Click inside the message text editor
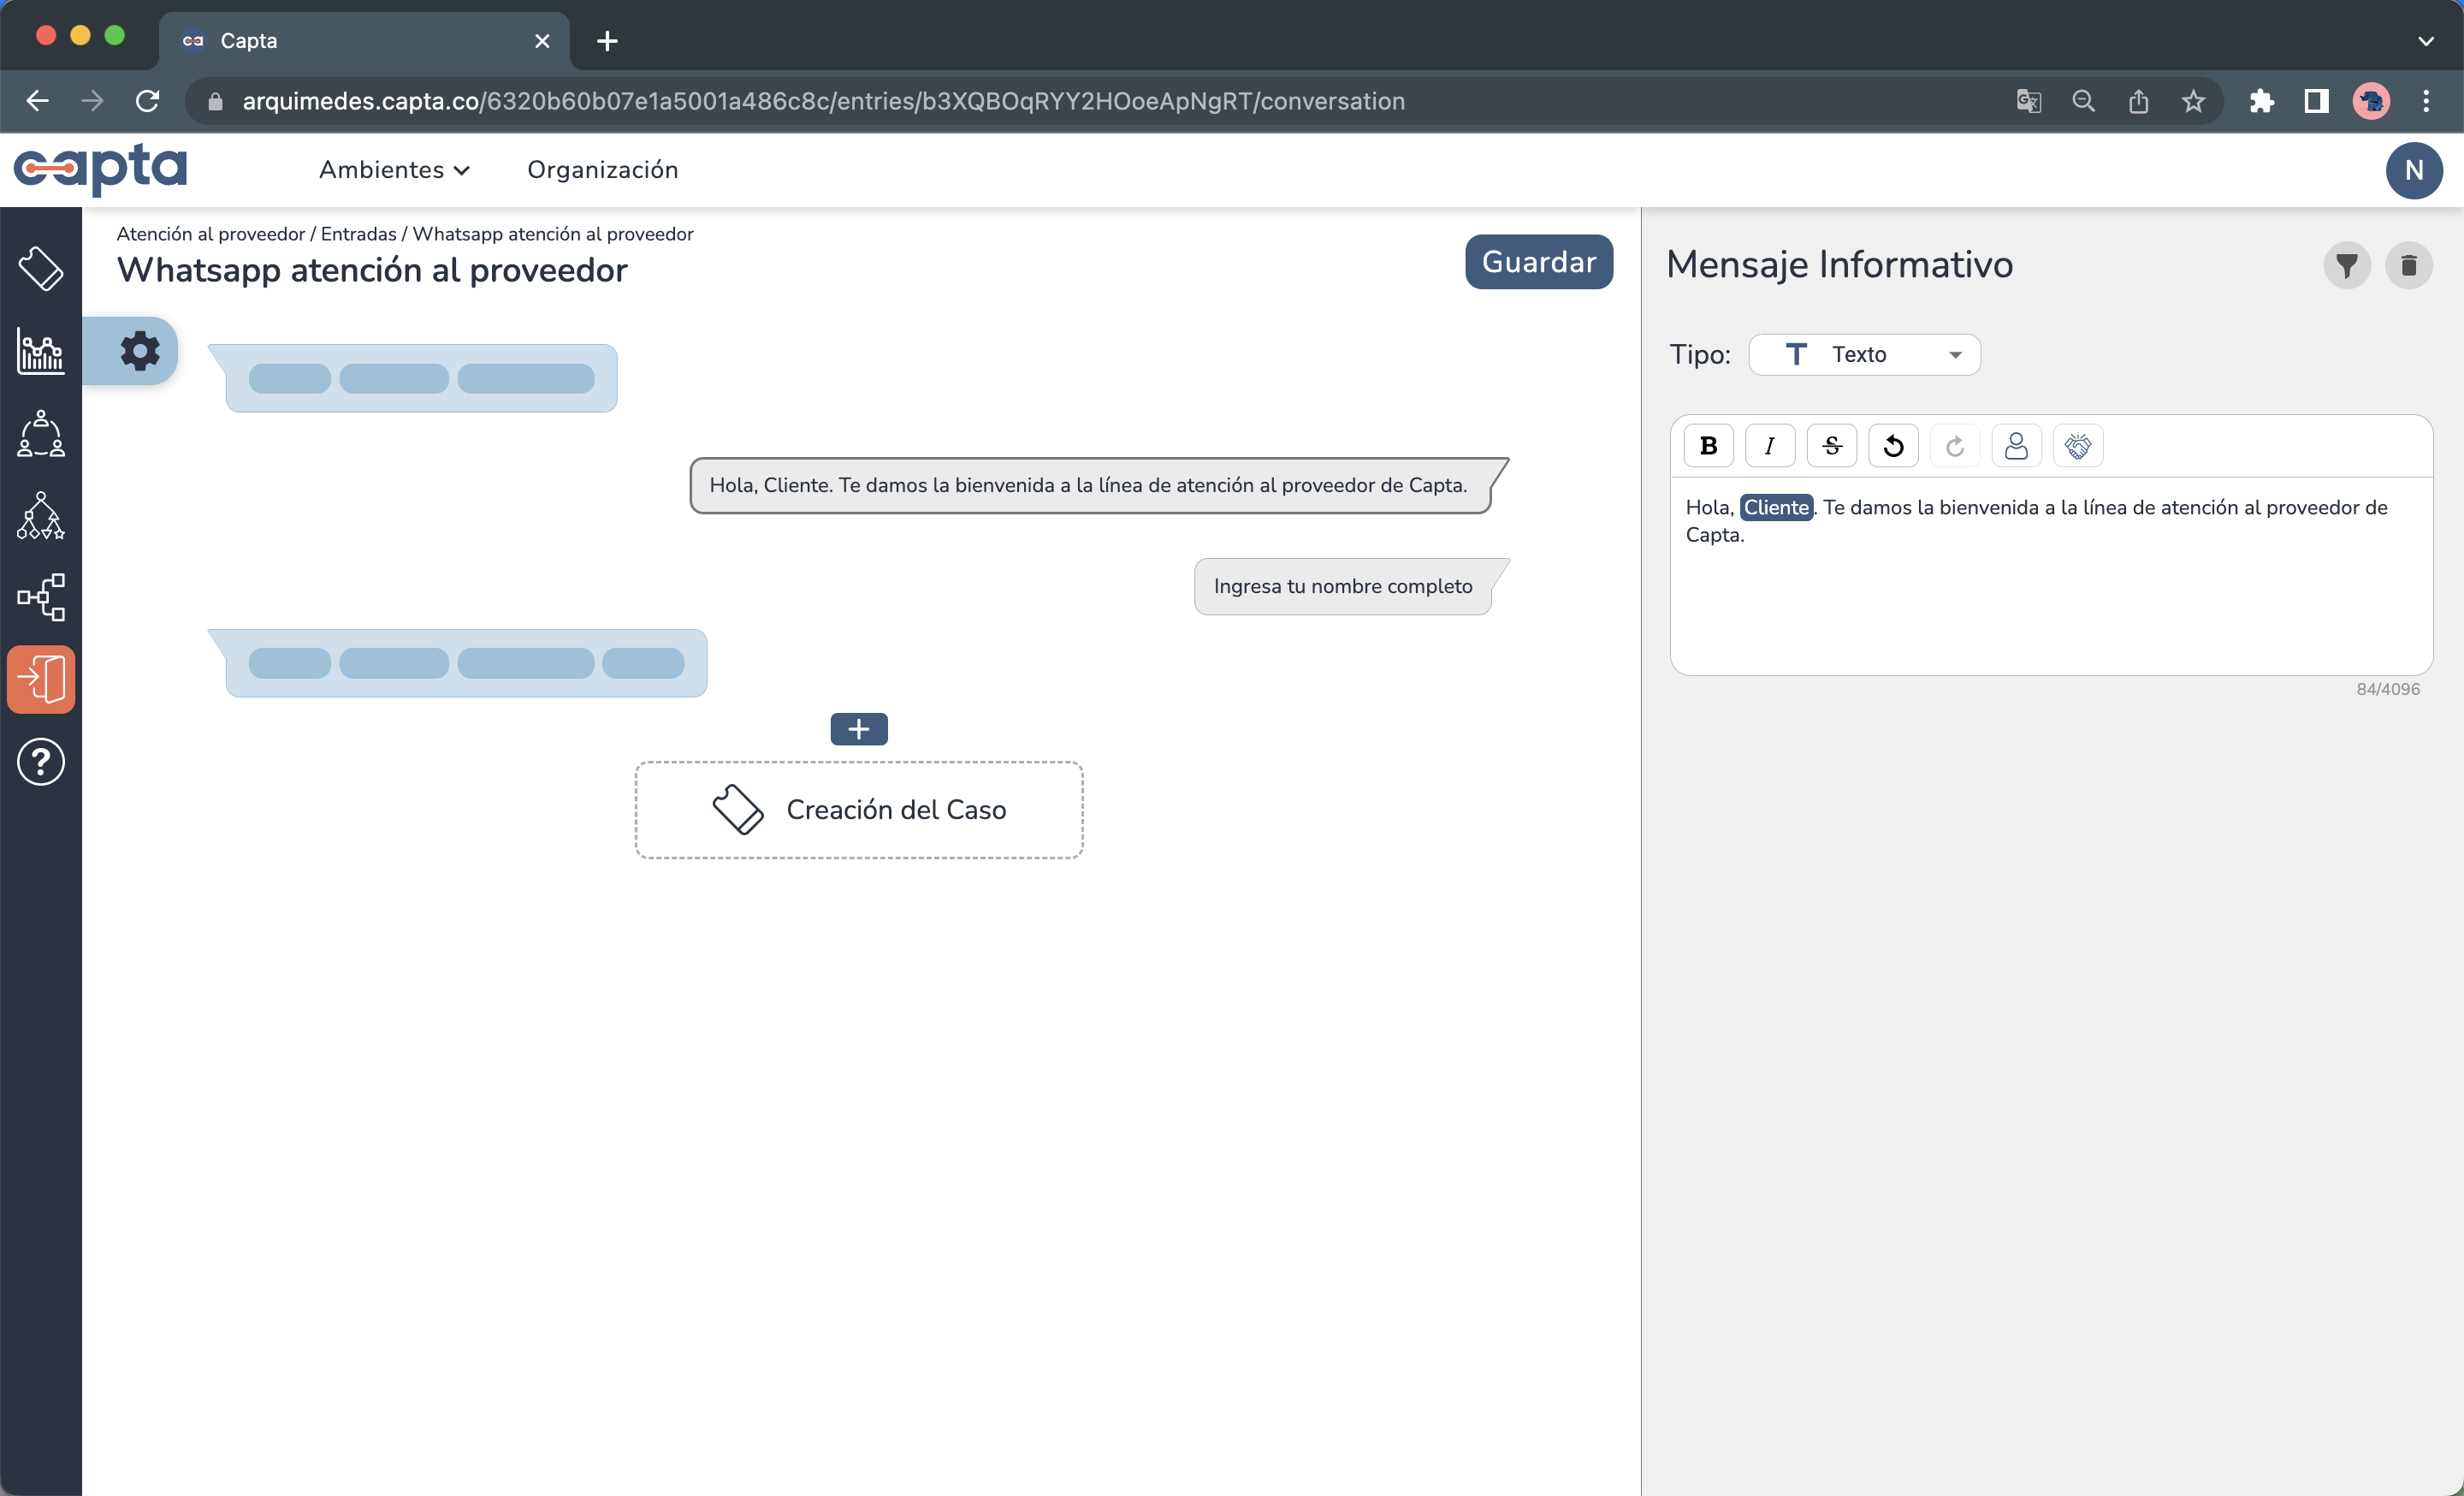The height and width of the screenshot is (1496, 2464). click(2050, 600)
